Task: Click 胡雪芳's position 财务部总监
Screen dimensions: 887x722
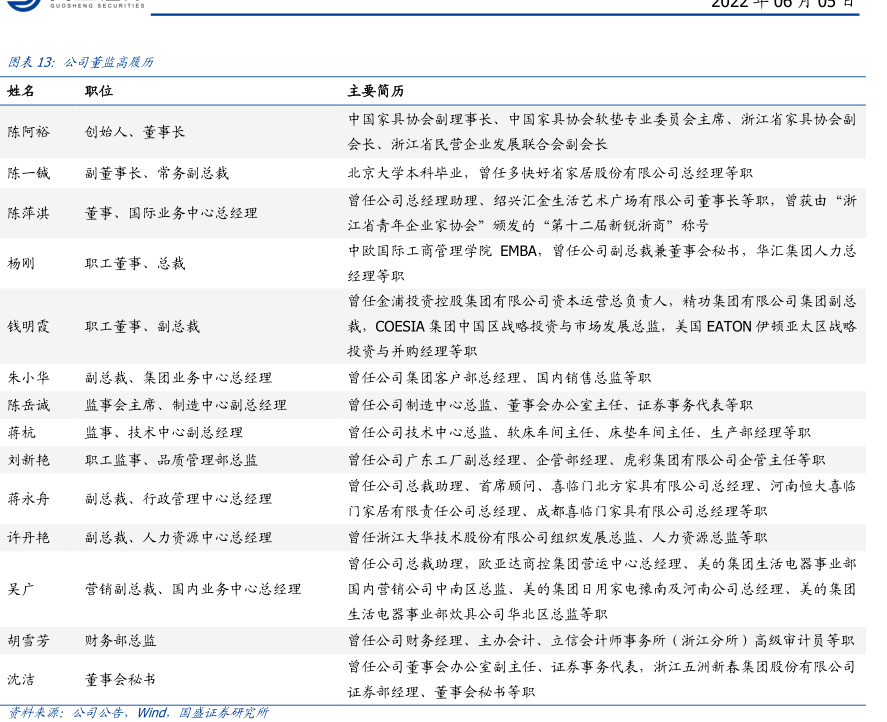Action: click(120, 640)
